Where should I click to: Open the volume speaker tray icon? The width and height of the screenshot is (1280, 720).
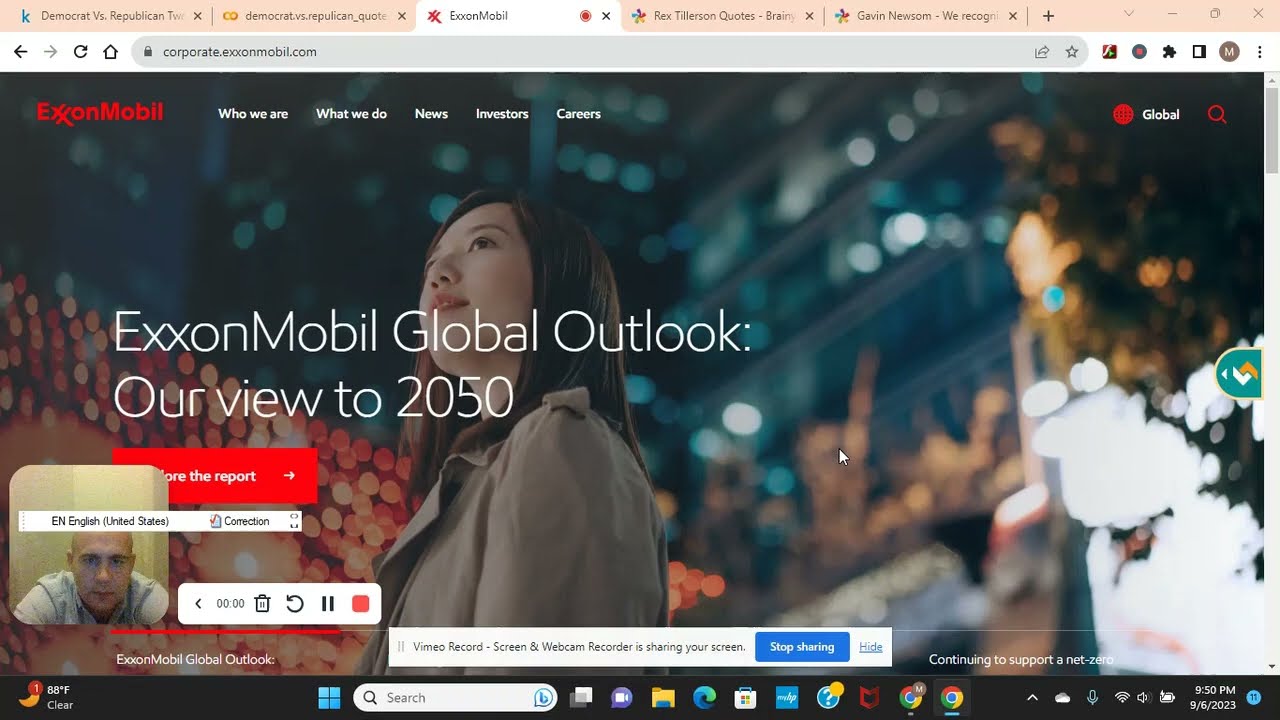(x=1143, y=697)
